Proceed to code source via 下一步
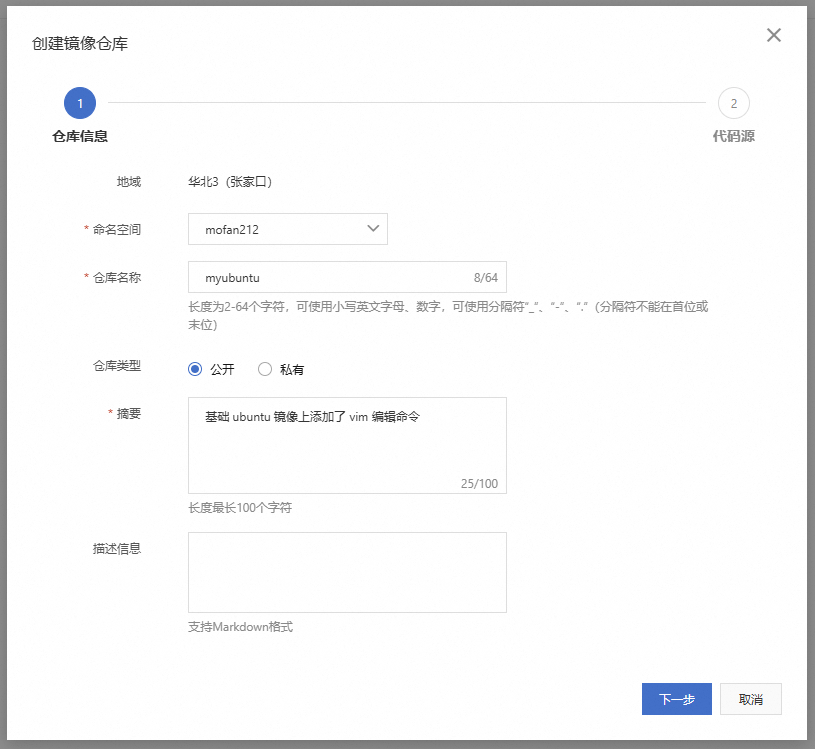The height and width of the screenshot is (749, 815). (x=676, y=699)
